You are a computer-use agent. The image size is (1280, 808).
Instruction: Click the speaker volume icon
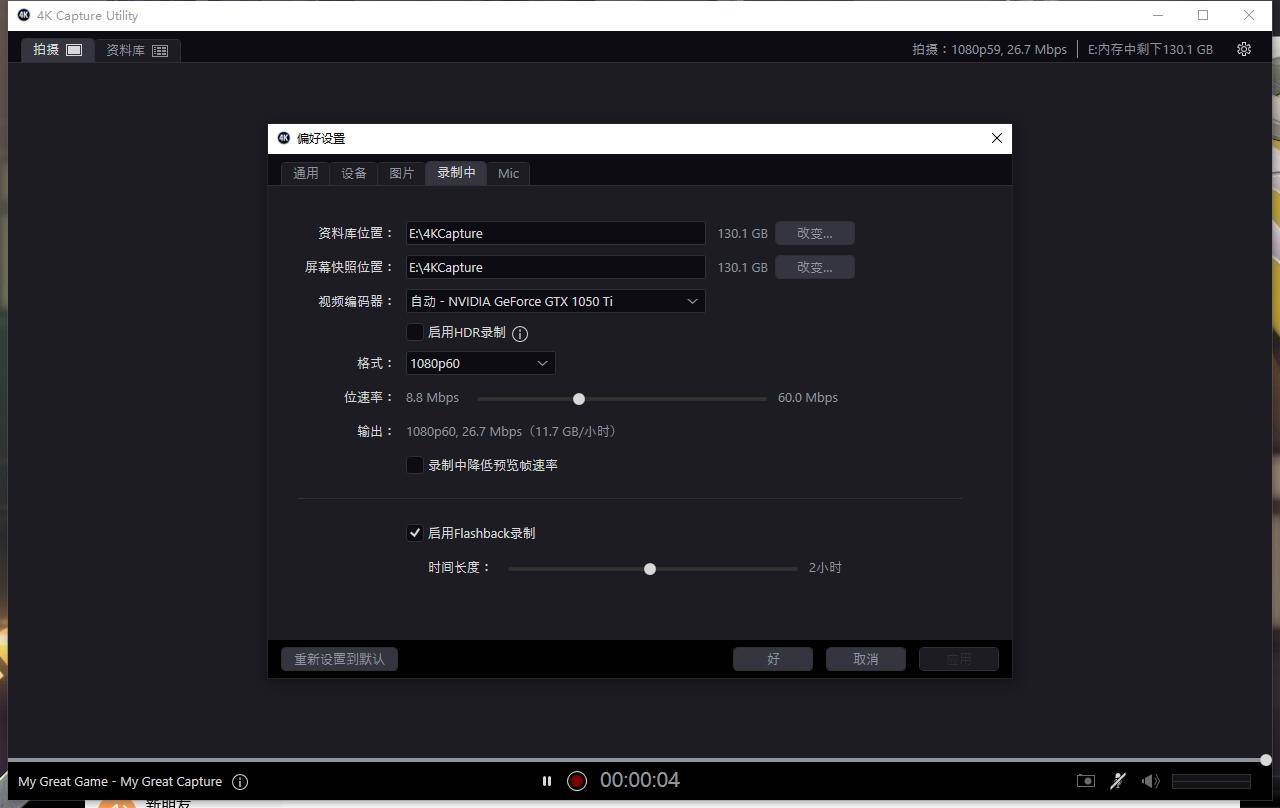click(x=1150, y=781)
